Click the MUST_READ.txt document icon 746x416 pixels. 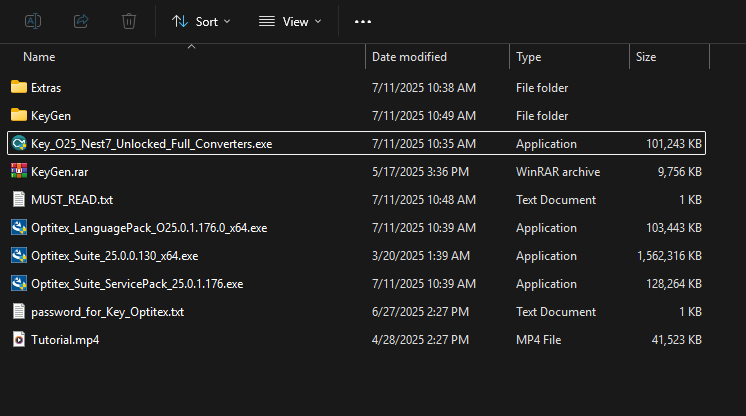pyautogui.click(x=19, y=200)
